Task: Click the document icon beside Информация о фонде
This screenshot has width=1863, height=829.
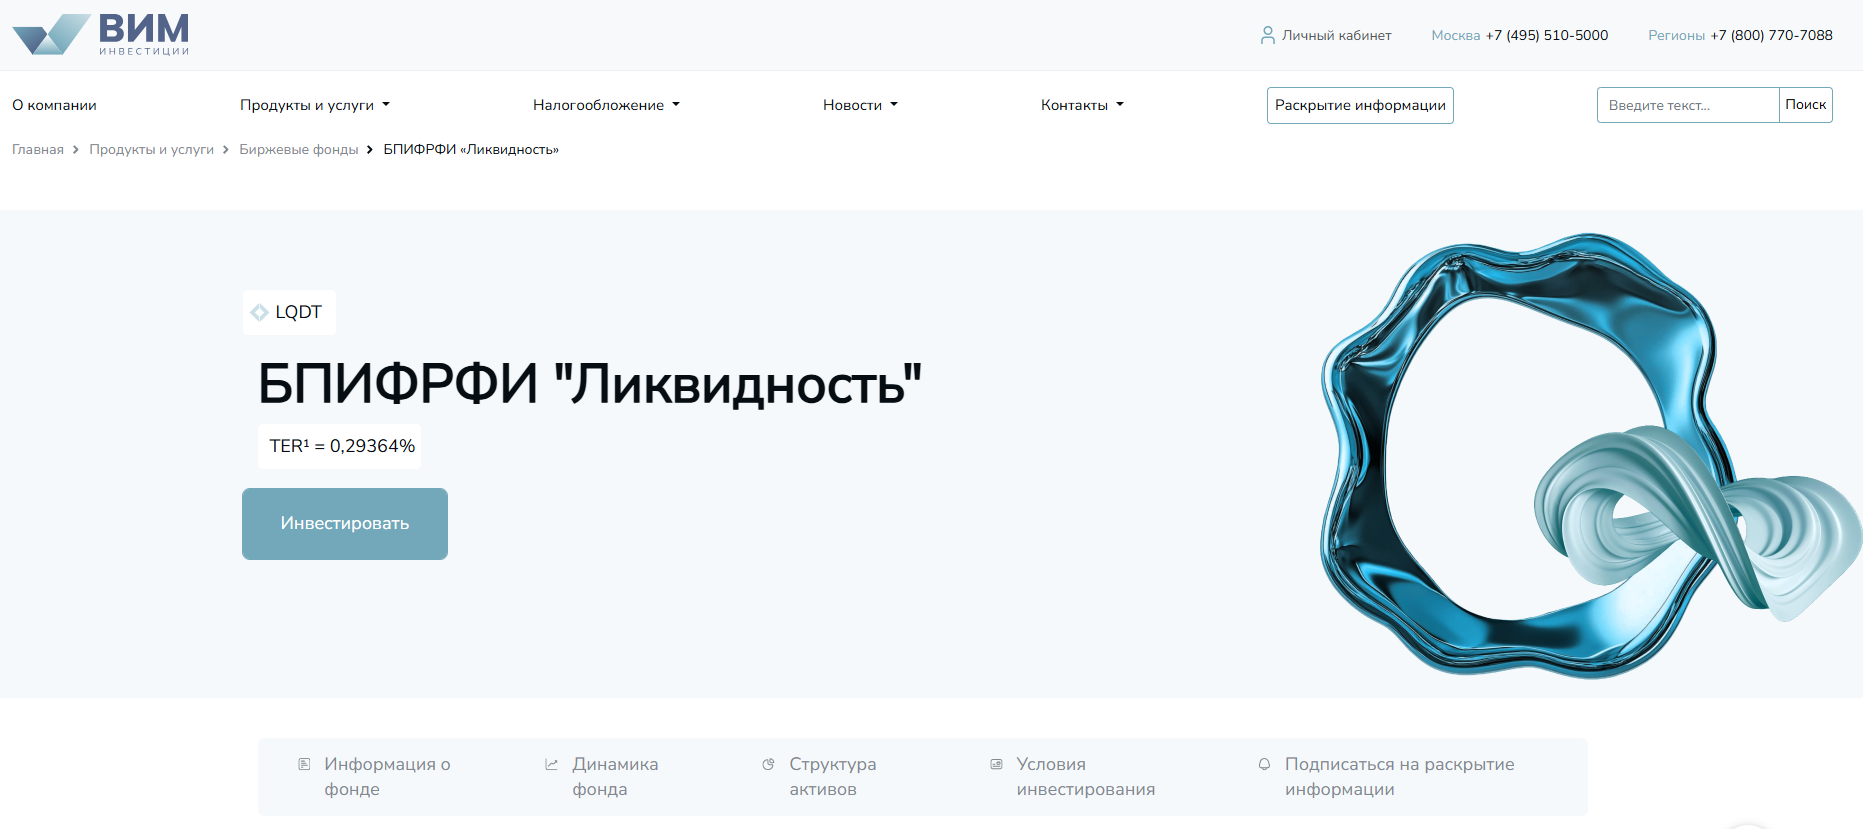Action: point(304,764)
